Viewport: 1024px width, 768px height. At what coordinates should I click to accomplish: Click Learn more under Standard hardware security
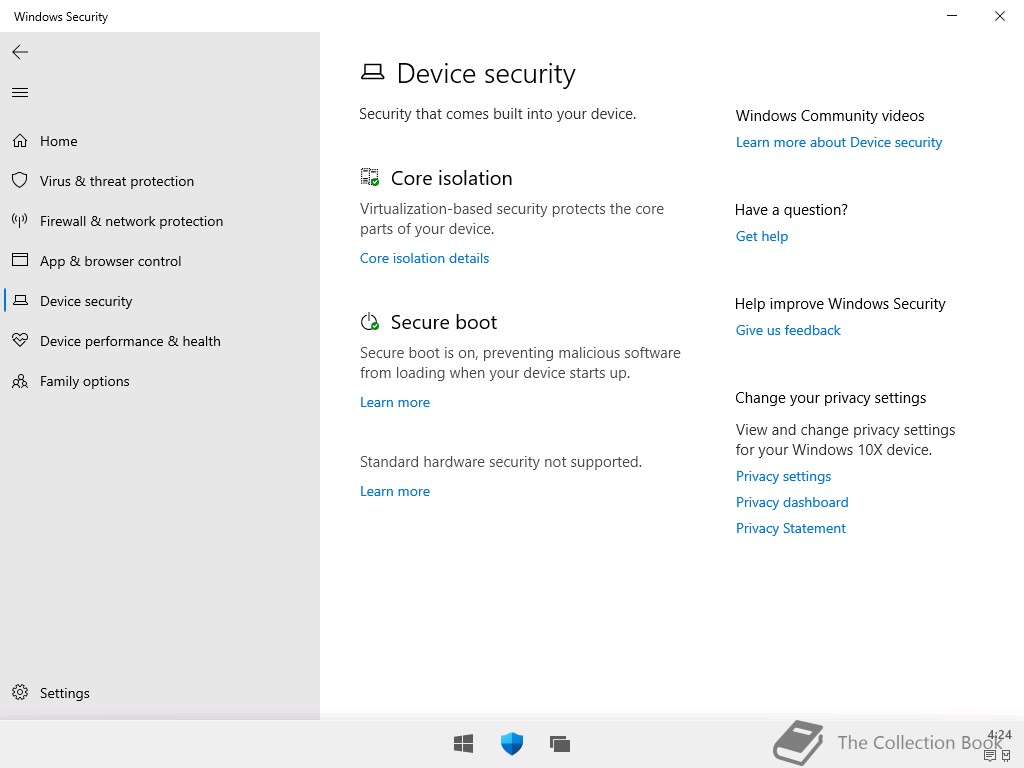coord(395,491)
